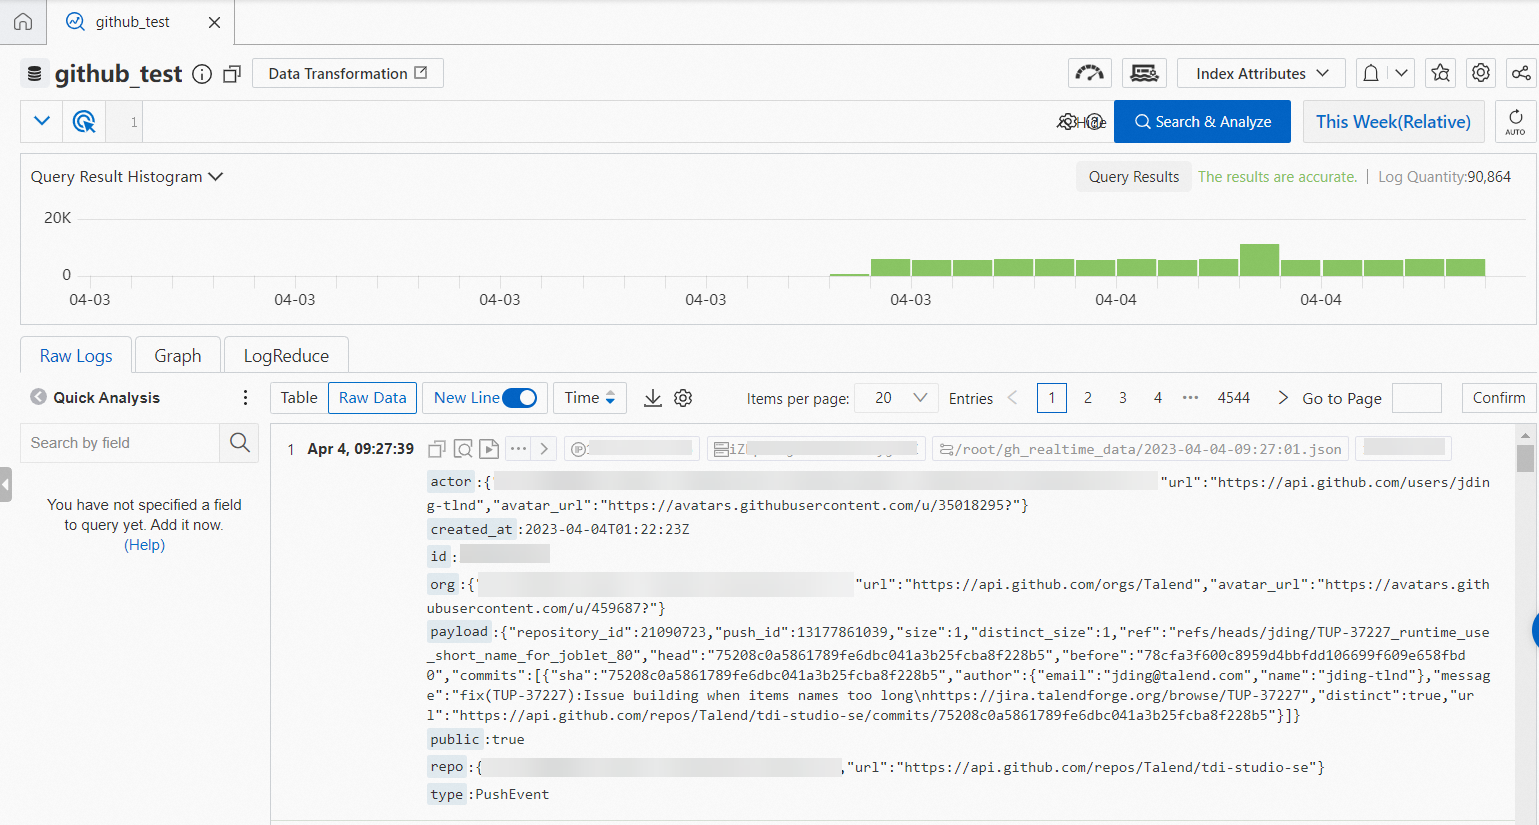Viewport: 1539px width, 825px height.
Task: Open the dashboard gauge icon
Action: [x=1090, y=73]
